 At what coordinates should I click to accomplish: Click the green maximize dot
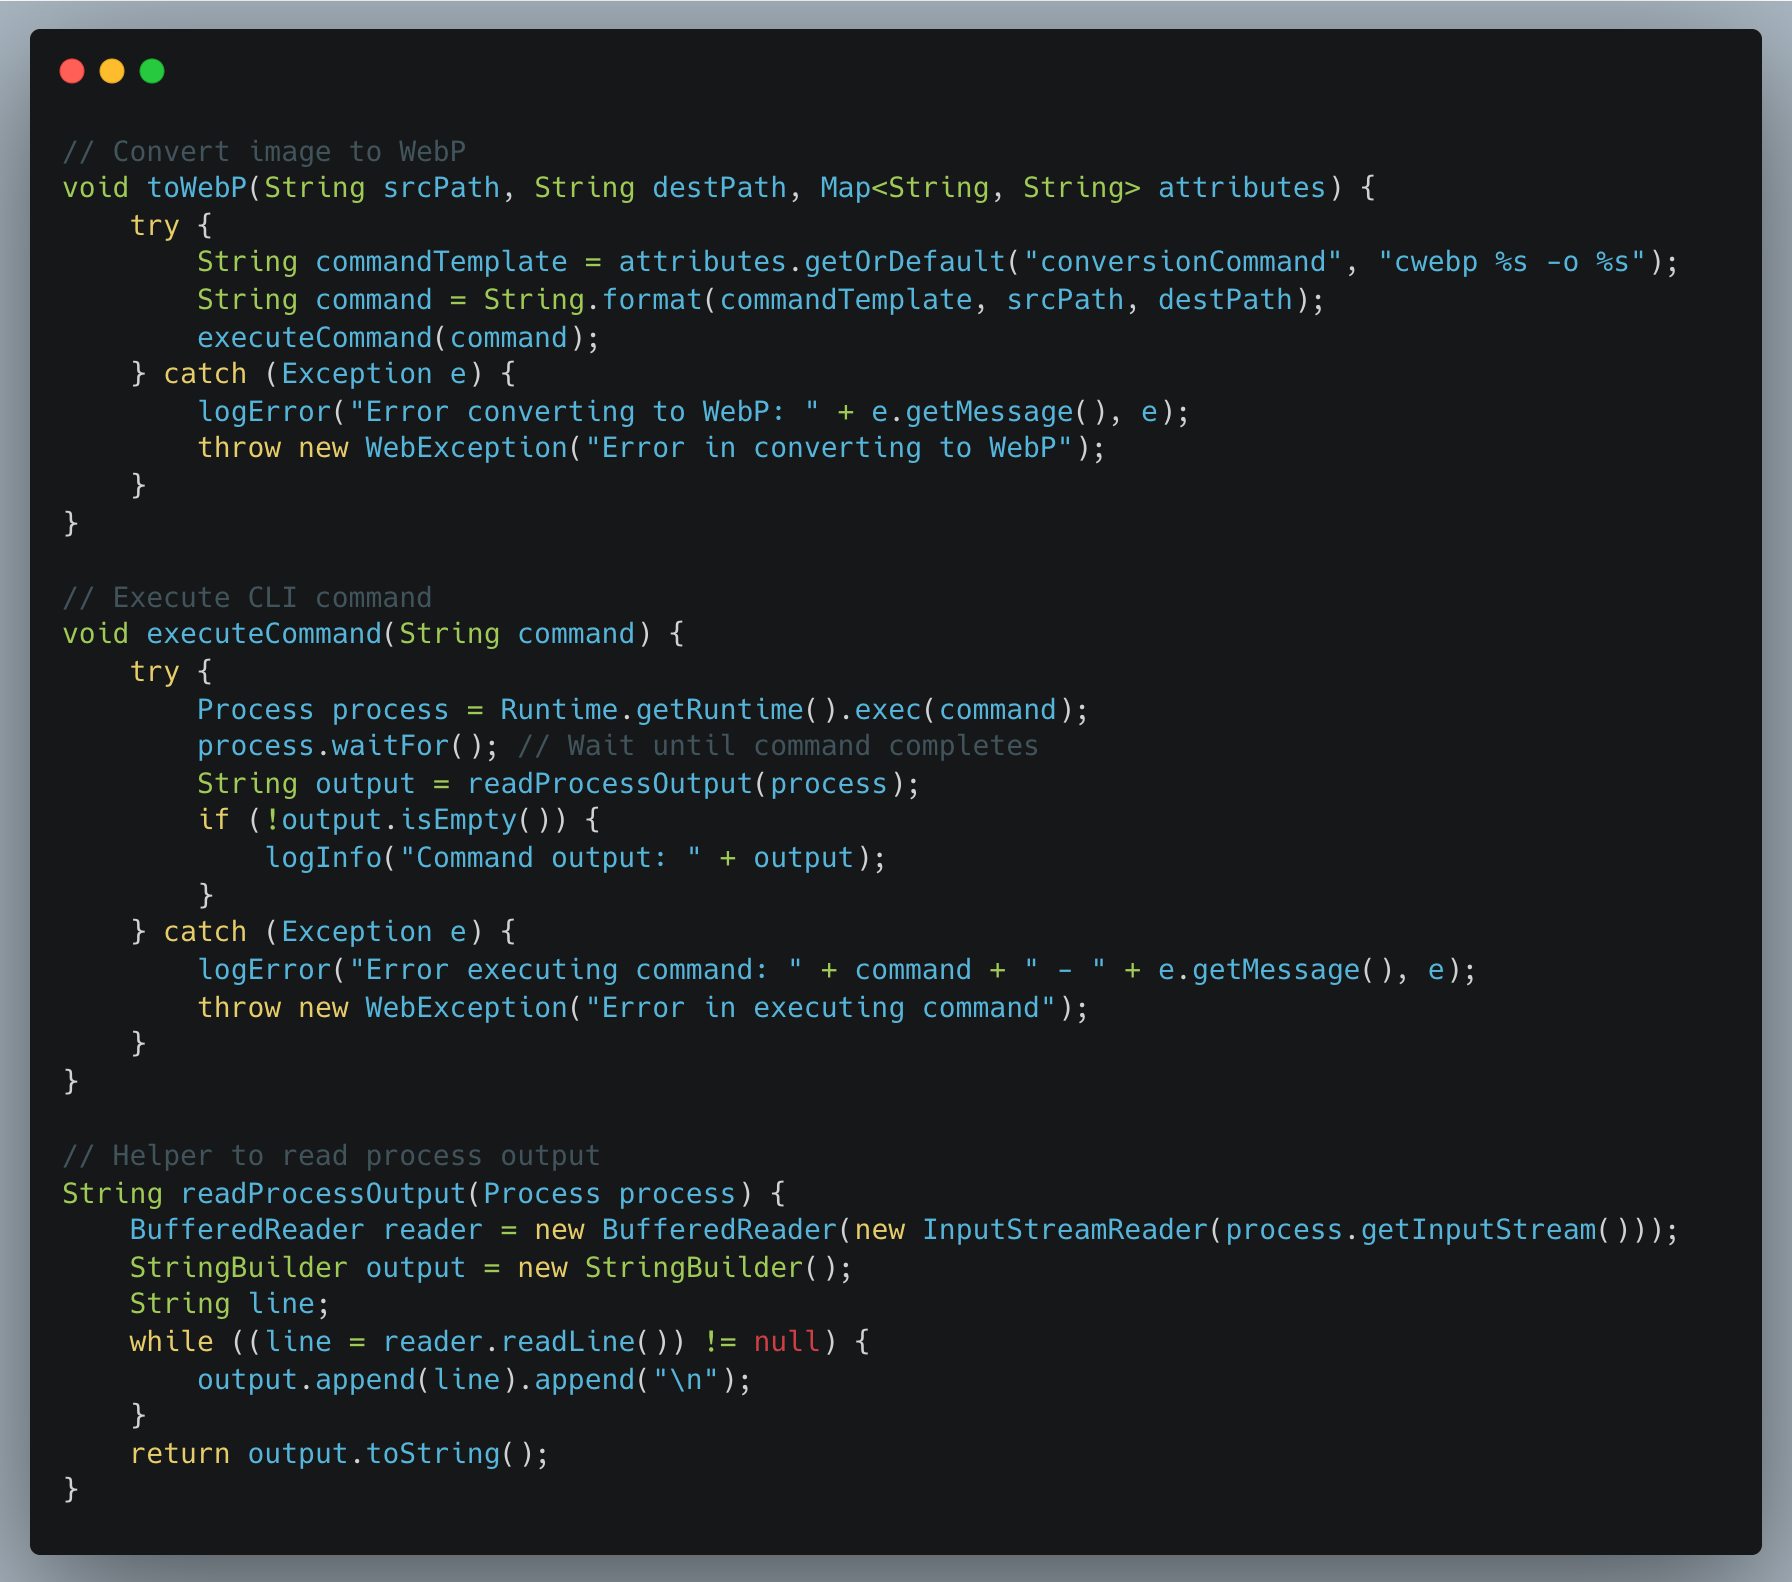(x=152, y=71)
